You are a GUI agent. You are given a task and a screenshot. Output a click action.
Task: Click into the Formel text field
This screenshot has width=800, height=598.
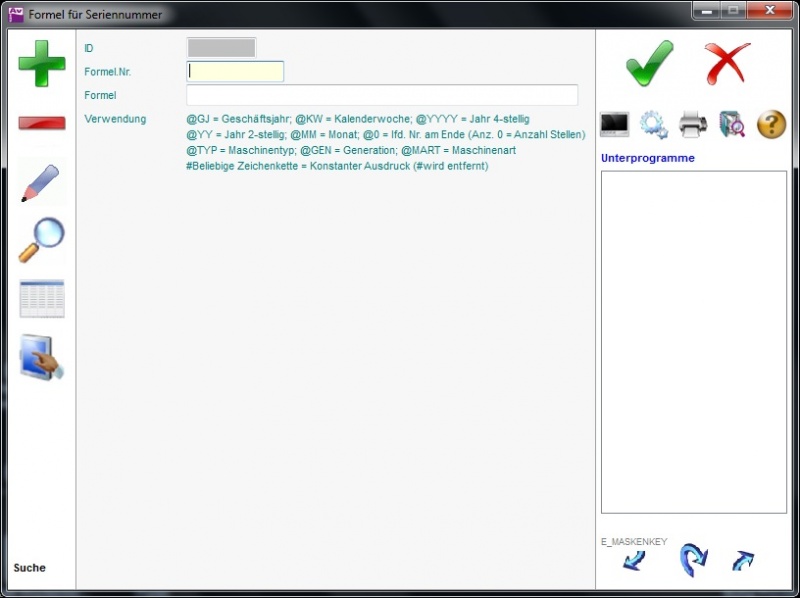[x=382, y=95]
